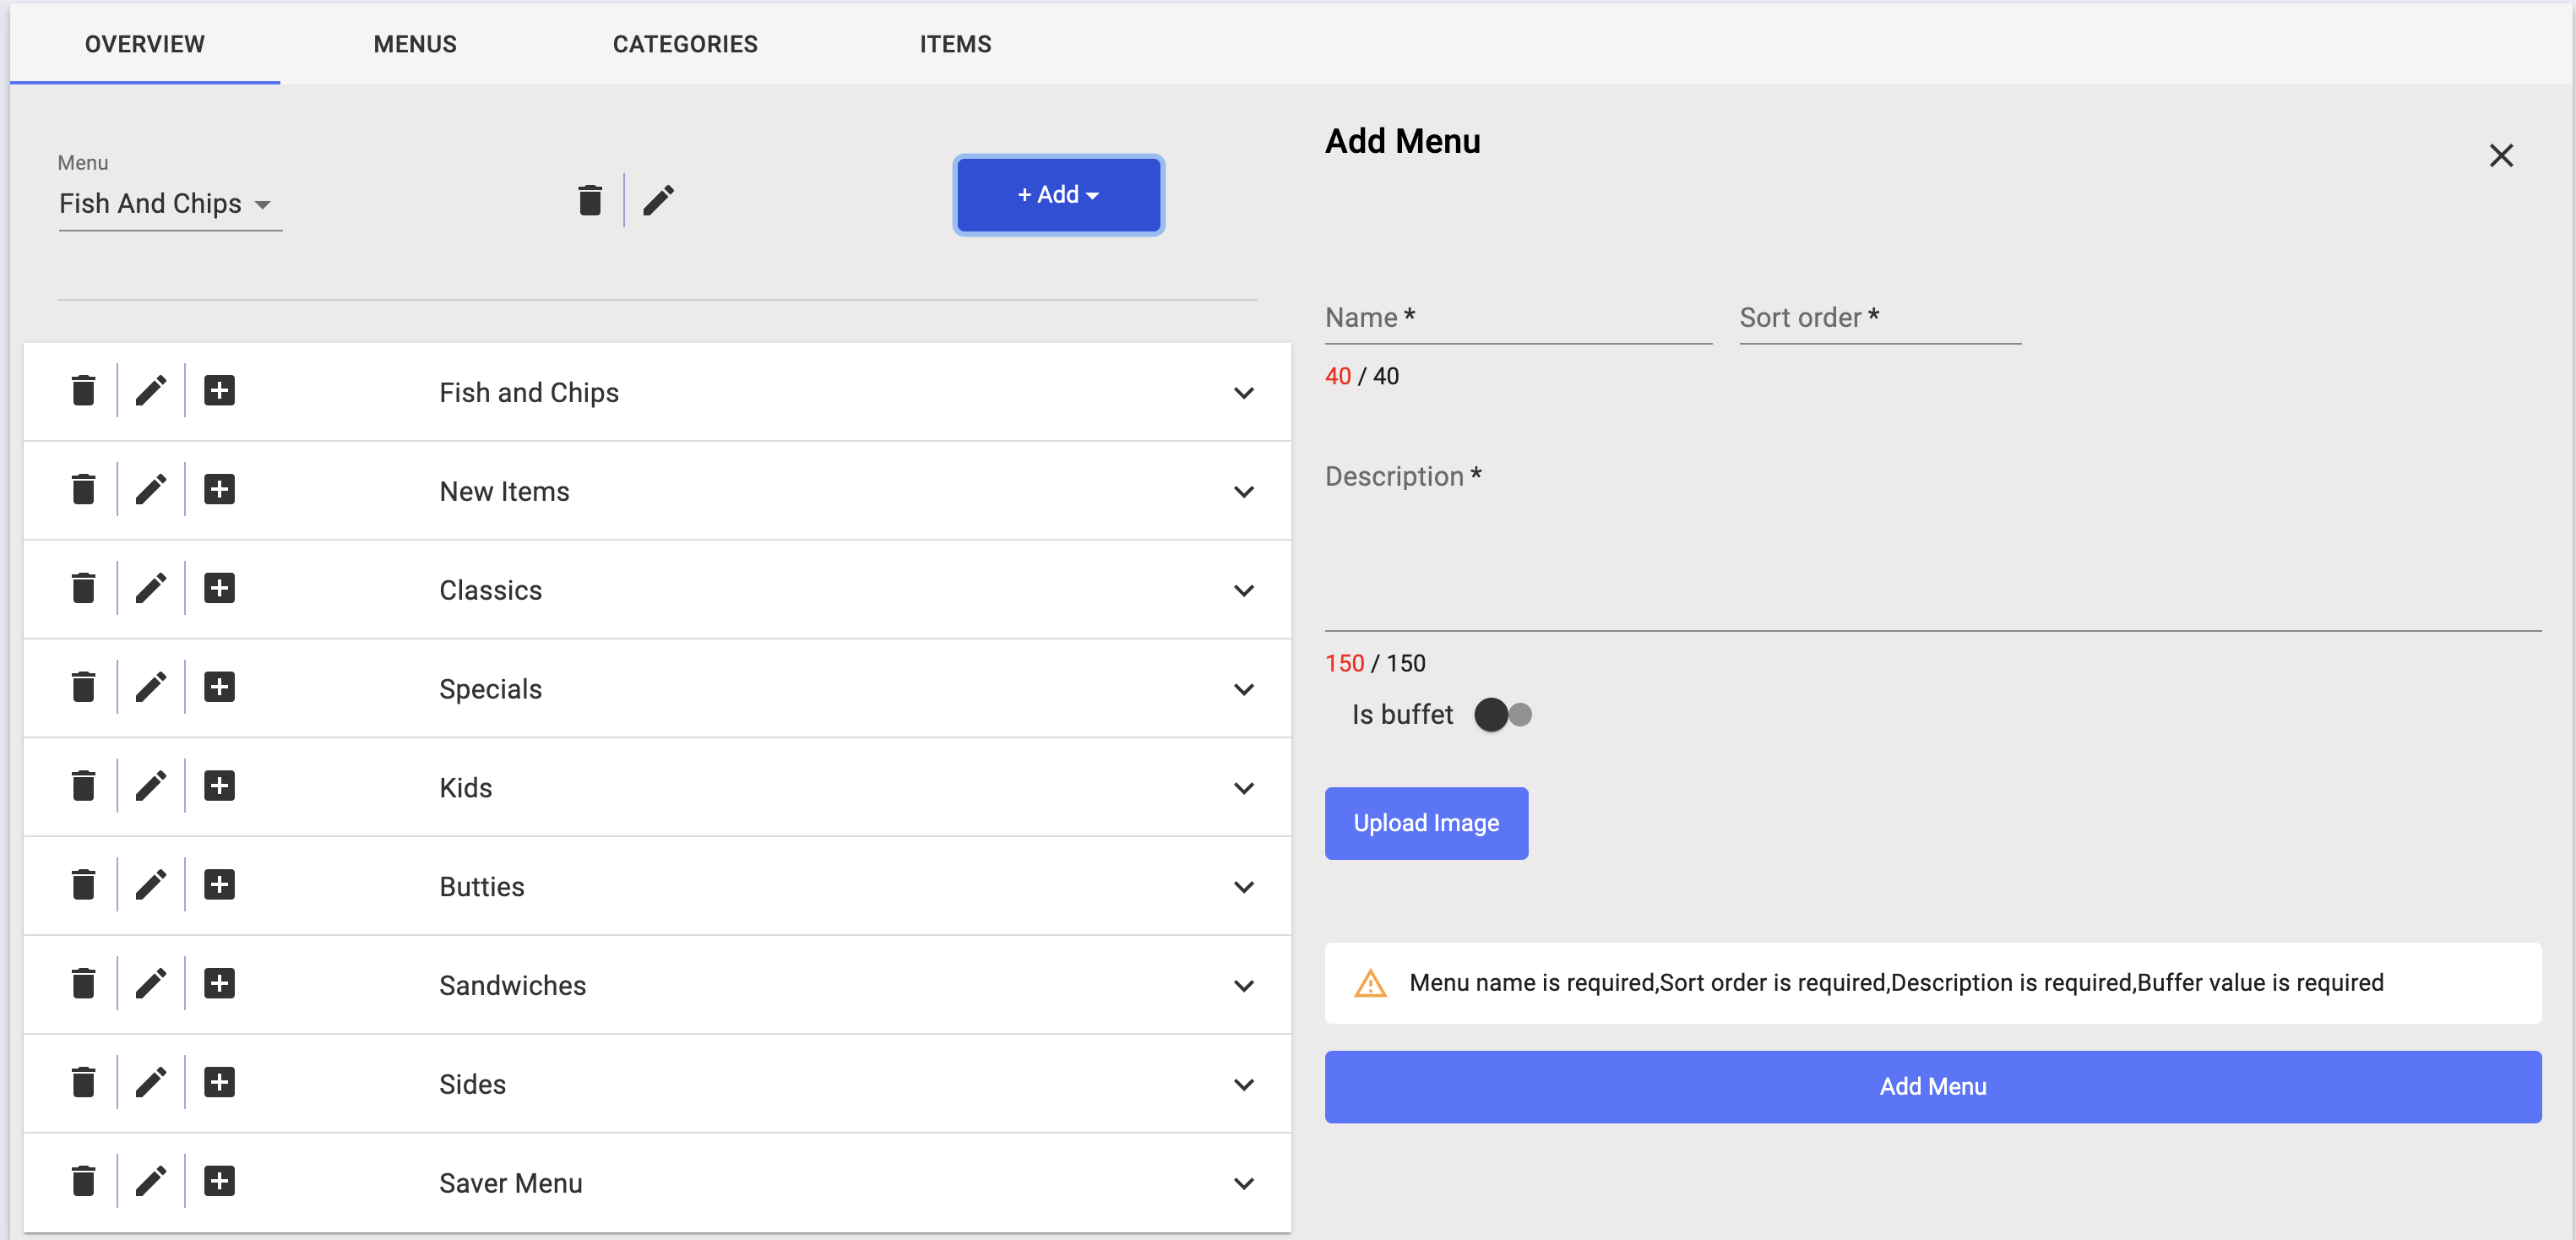Click the Name input field
The image size is (2576, 1240).
click(x=1517, y=319)
